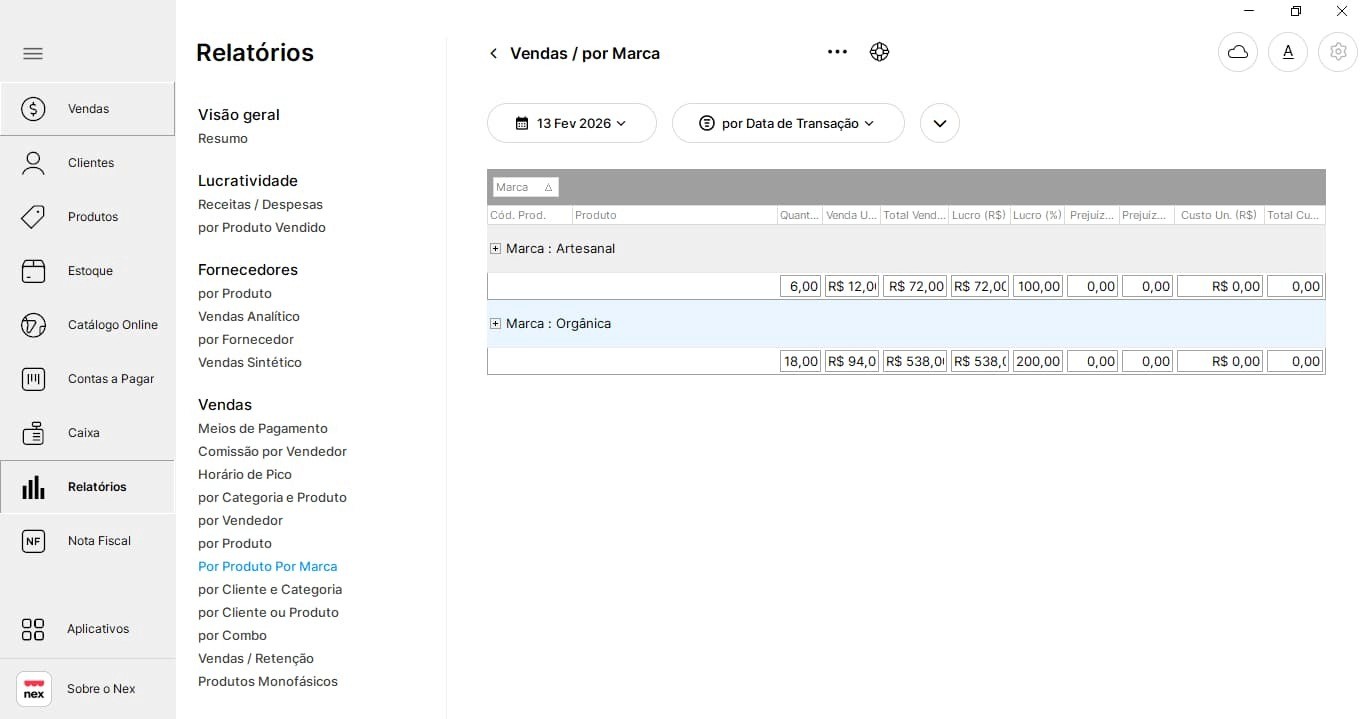Select Aplicativos in the sidebar
This screenshot has width=1365, height=719.
pyautogui.click(x=88, y=629)
